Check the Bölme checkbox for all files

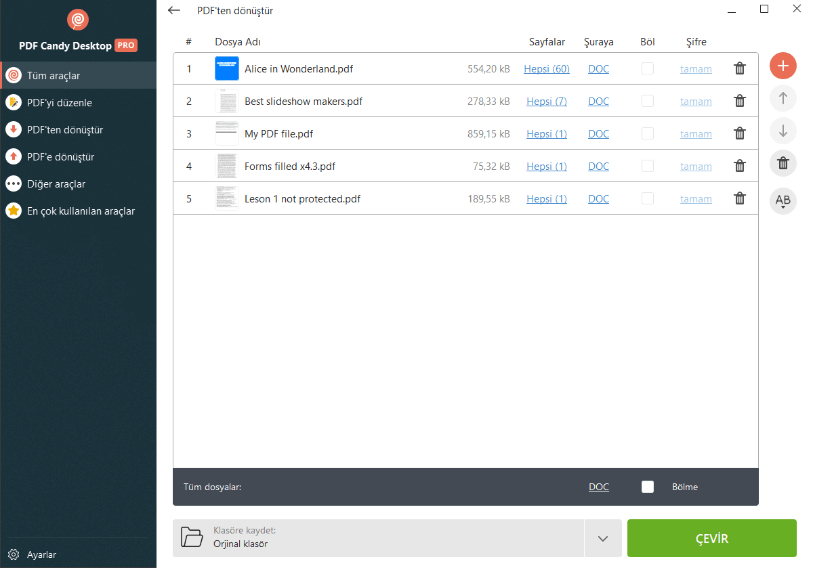648,487
